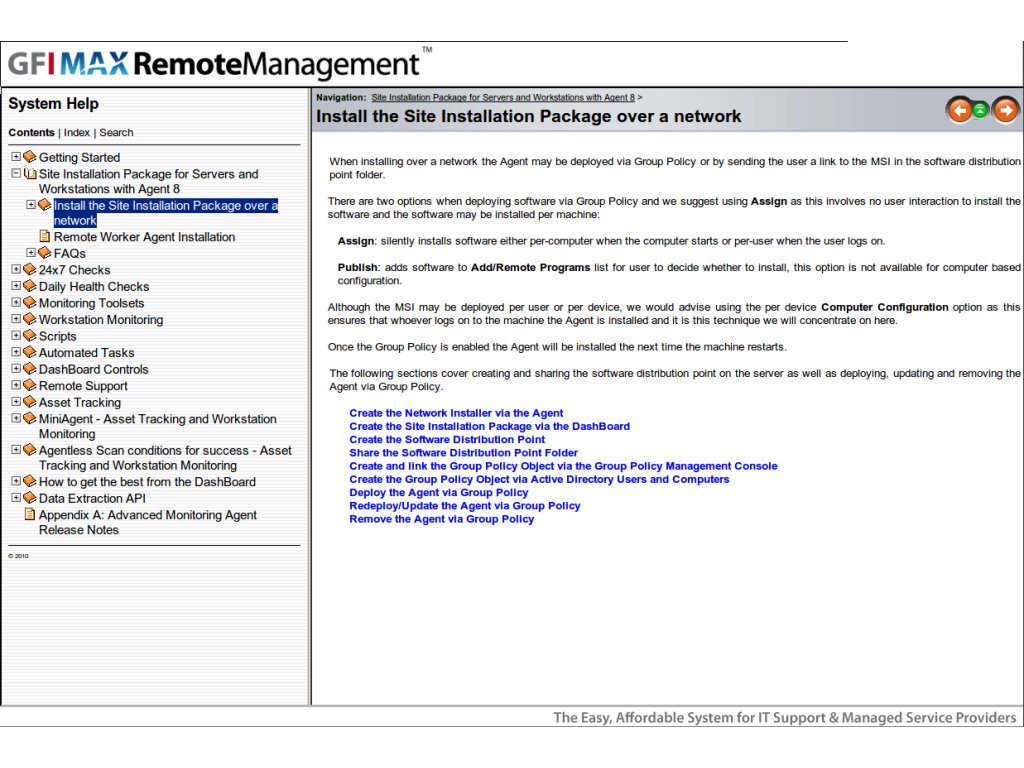Expand the Getting Started tree node
Image resolution: width=1024 pixels, height=768 pixels.
(16, 157)
